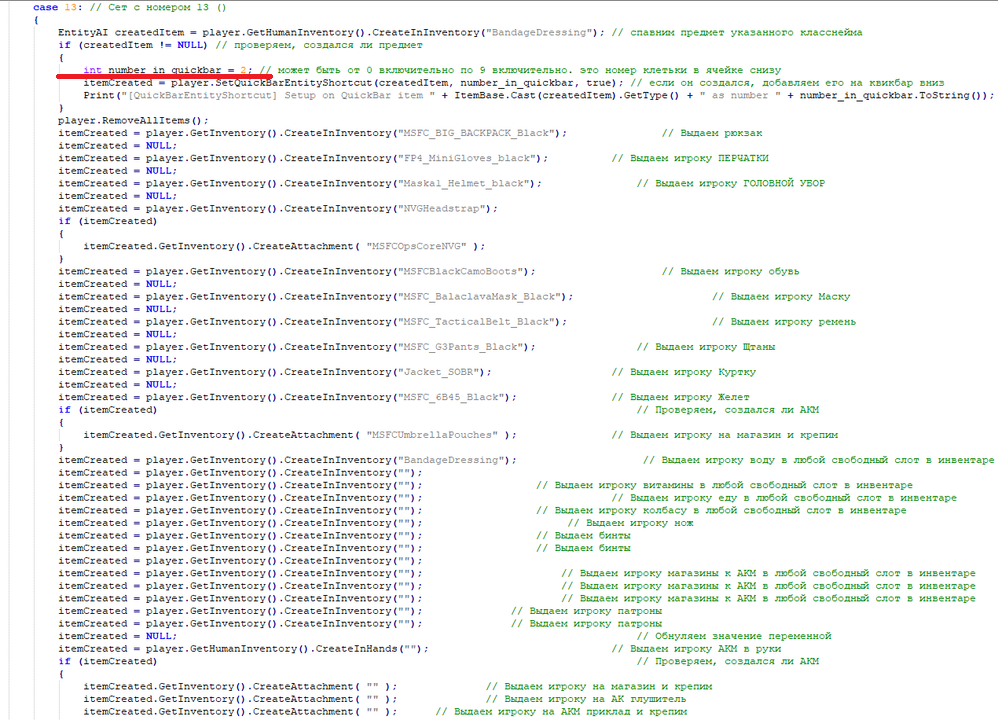Click the comment "Выдаем игроку Куртку"
Image resolution: width=998 pixels, height=720 pixels.
[684, 372]
